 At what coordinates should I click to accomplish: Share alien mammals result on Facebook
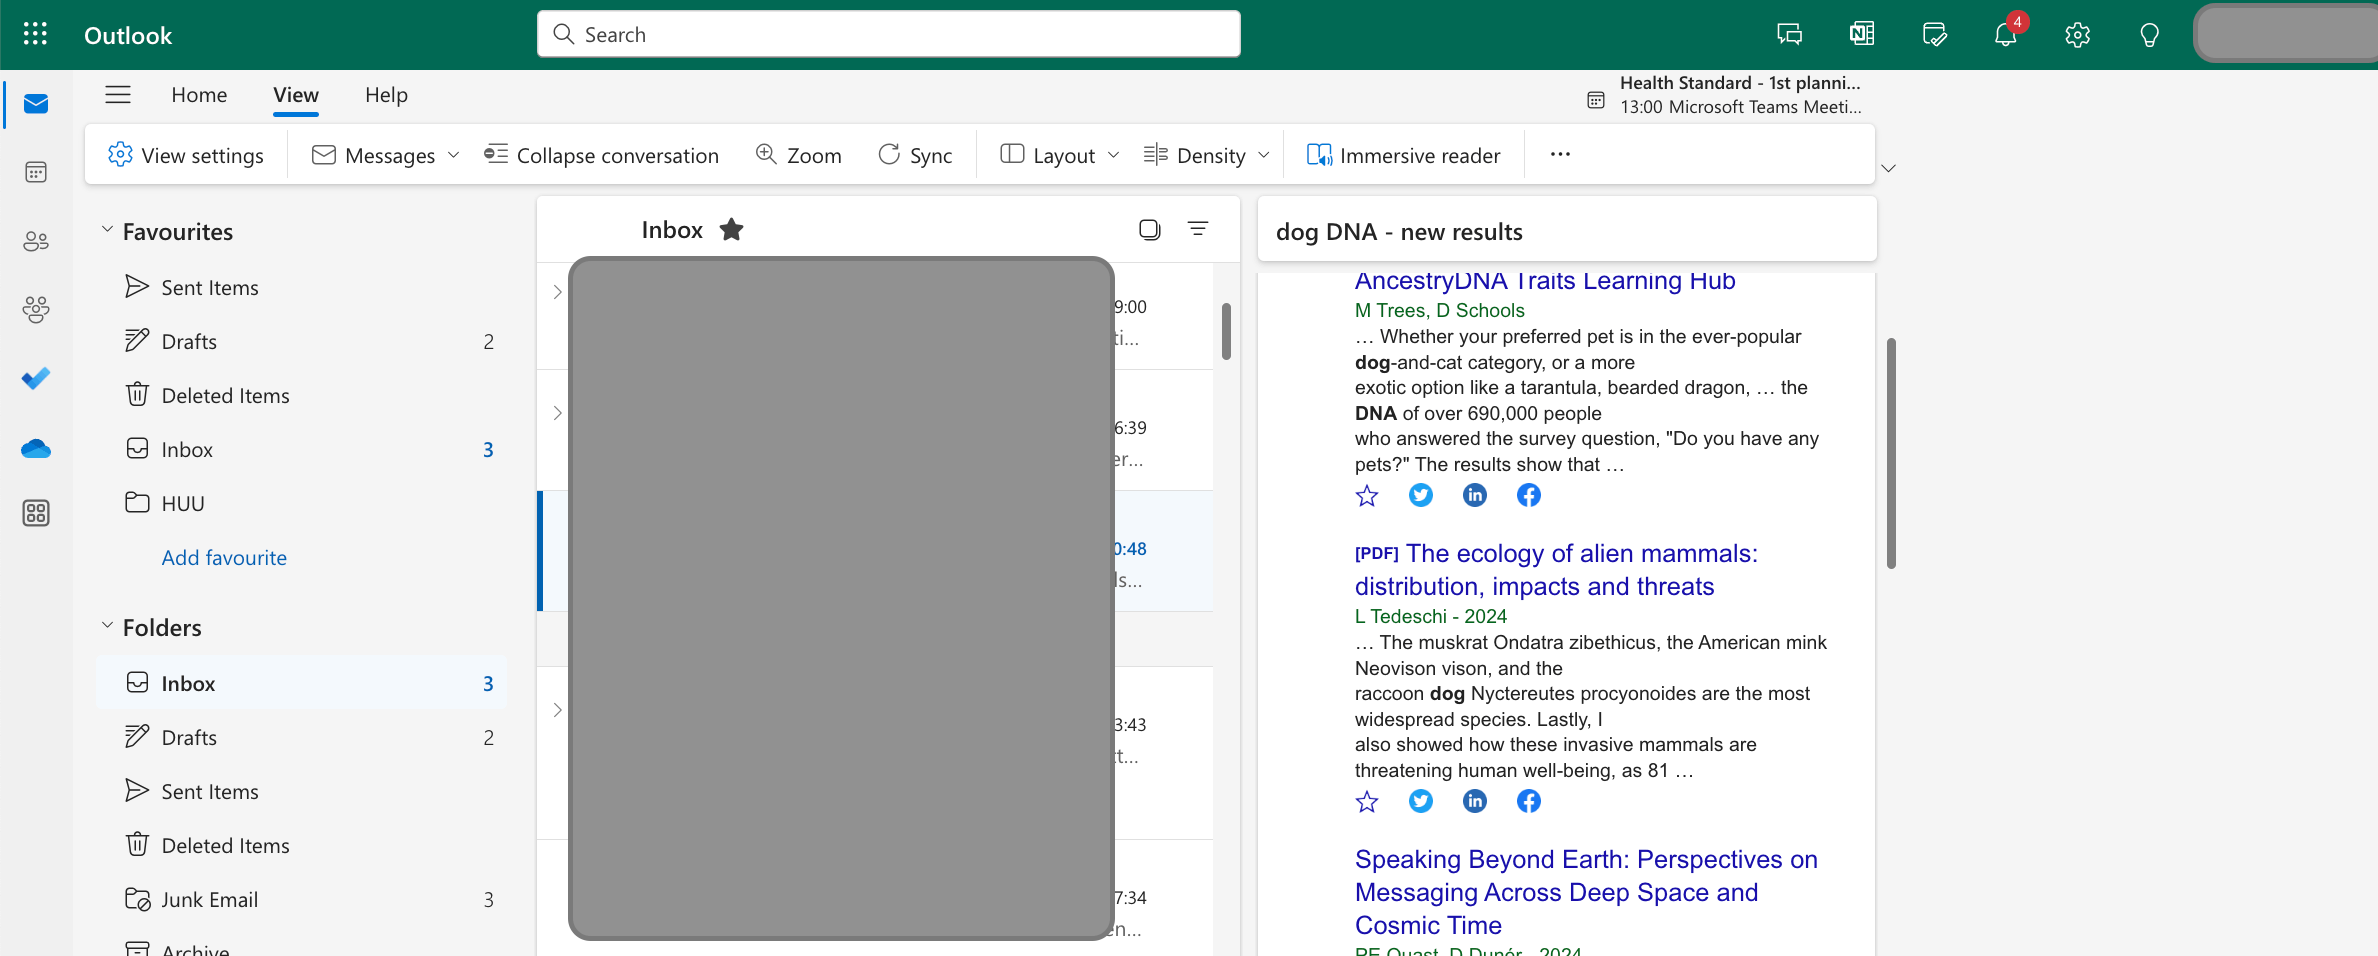(1528, 801)
